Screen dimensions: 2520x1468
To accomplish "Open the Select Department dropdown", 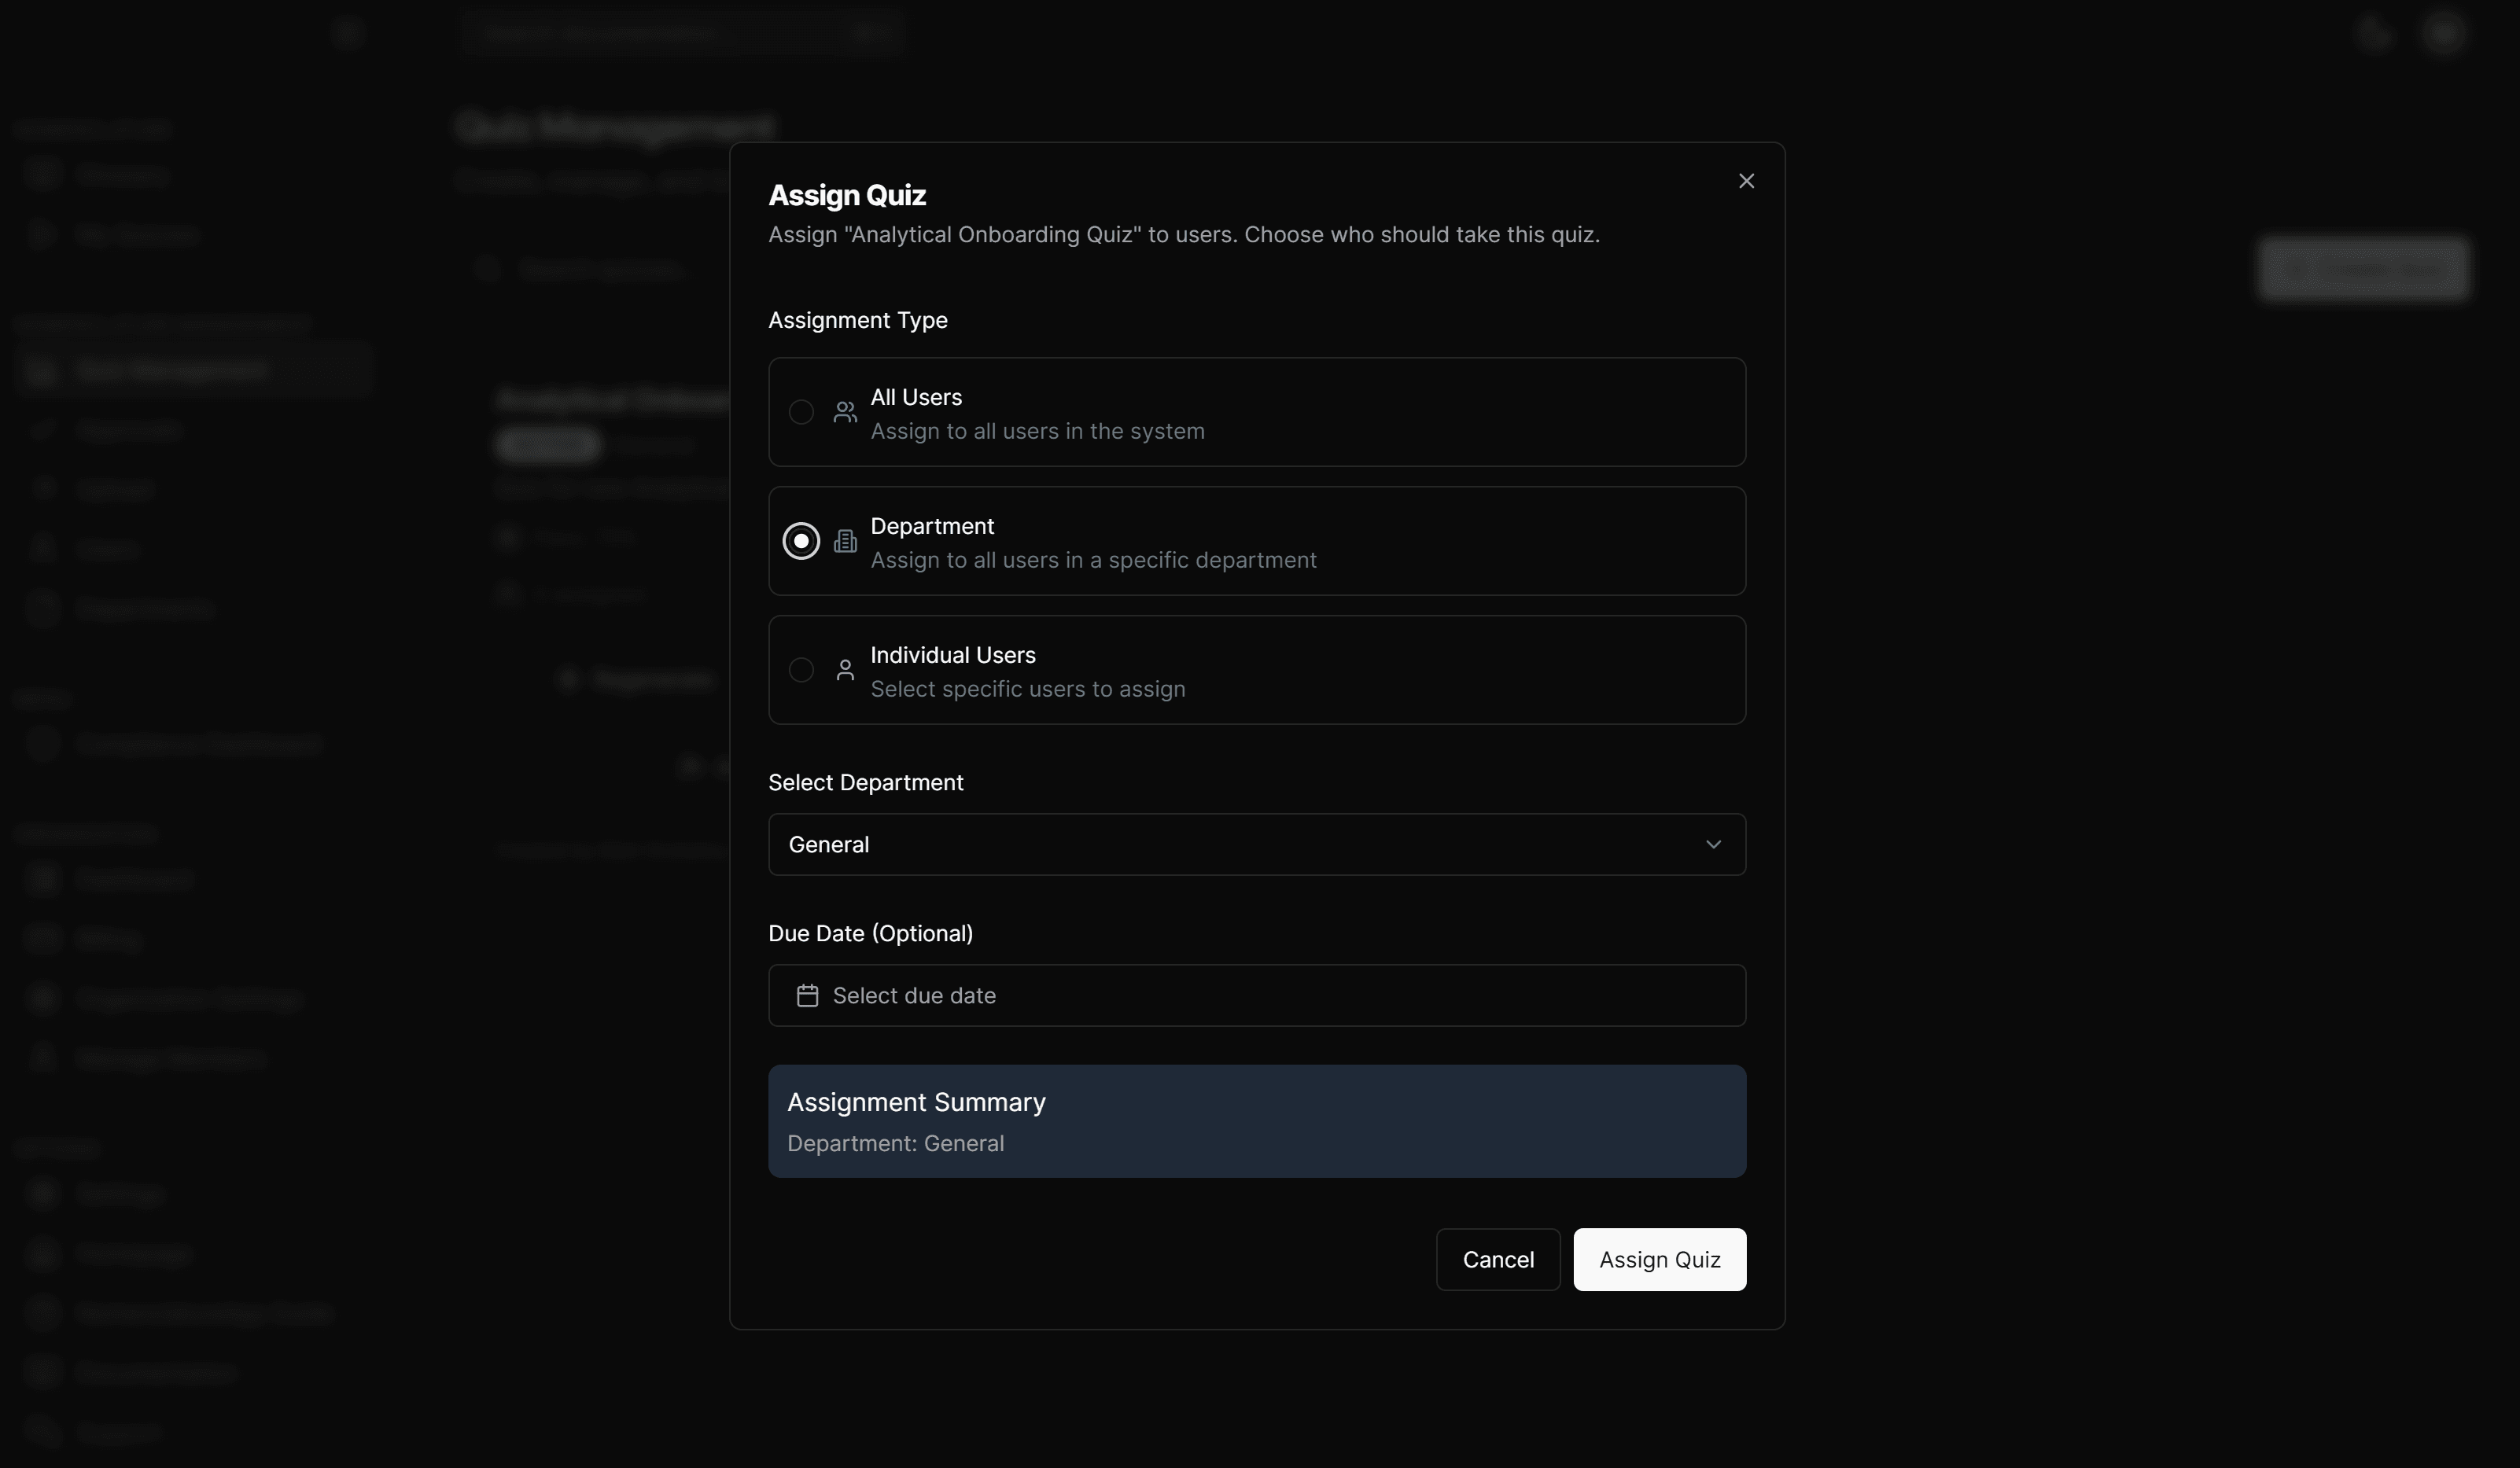I will [1256, 844].
